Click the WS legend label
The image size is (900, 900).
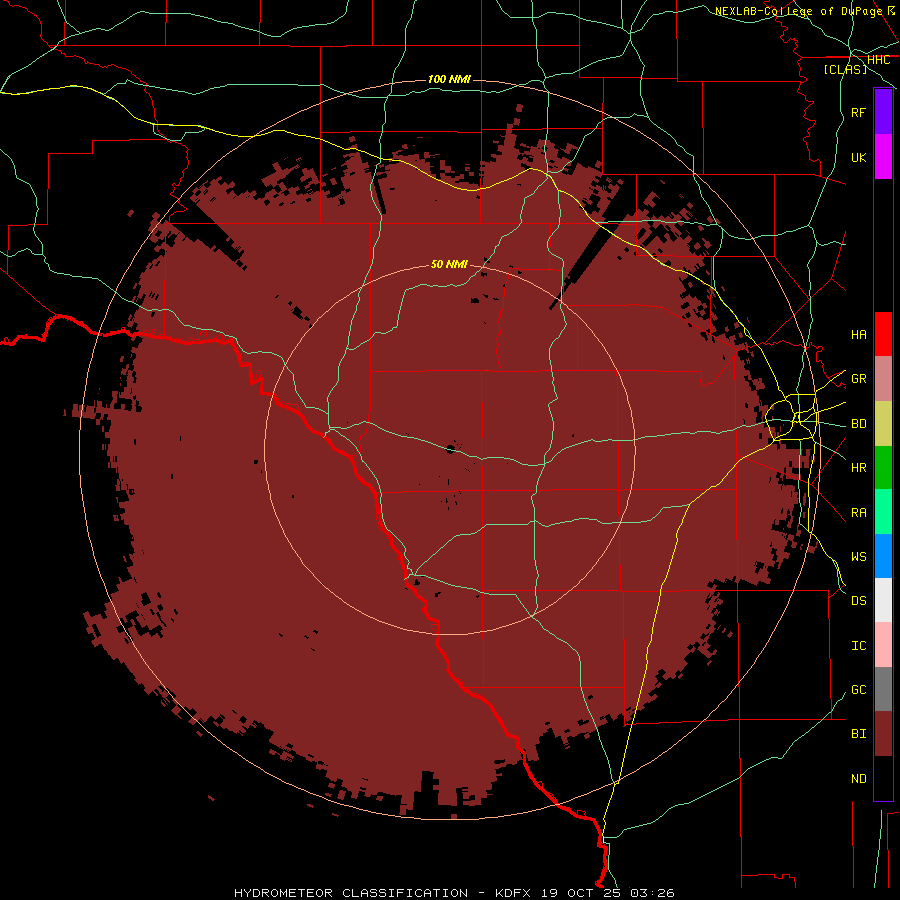tap(858, 556)
